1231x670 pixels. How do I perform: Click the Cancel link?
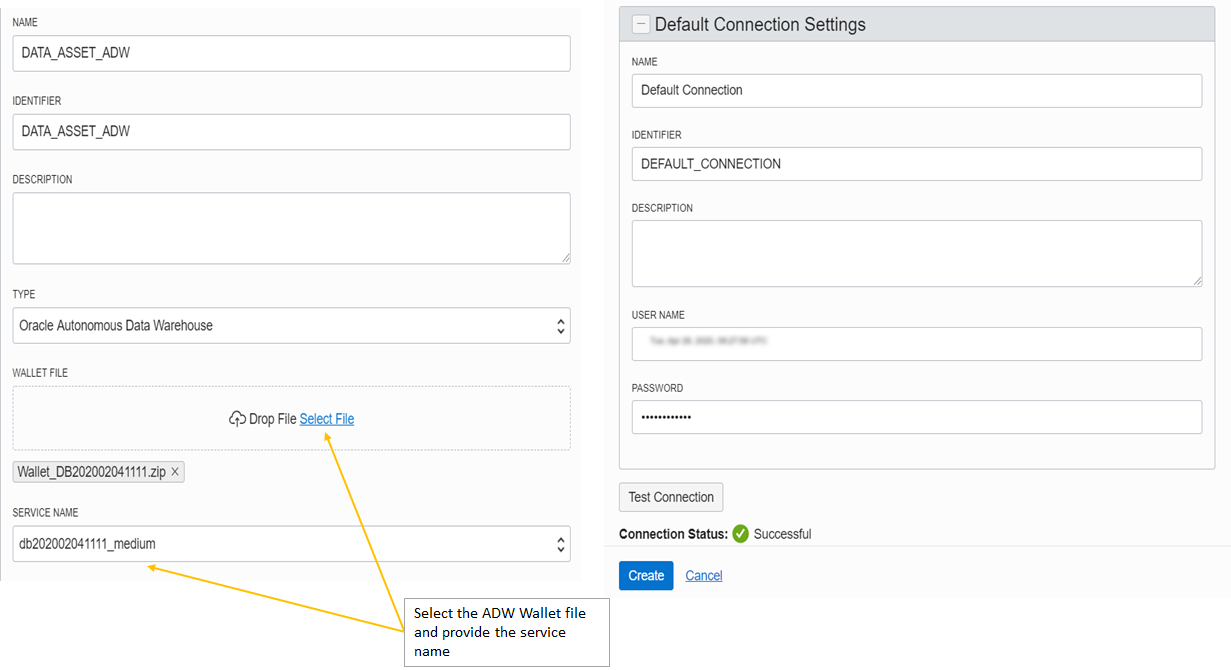(704, 575)
